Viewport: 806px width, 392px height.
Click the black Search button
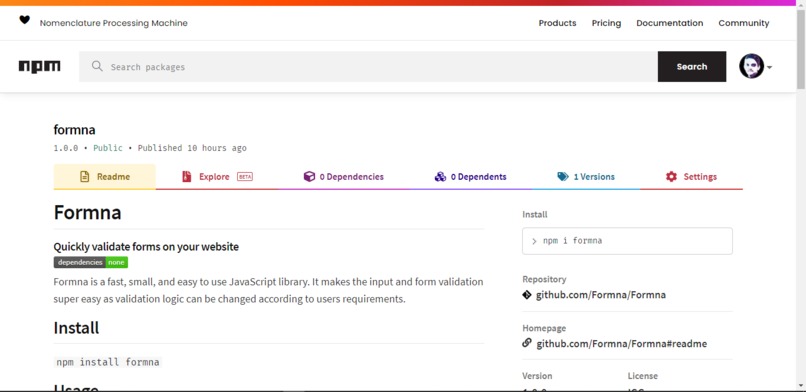(x=692, y=66)
